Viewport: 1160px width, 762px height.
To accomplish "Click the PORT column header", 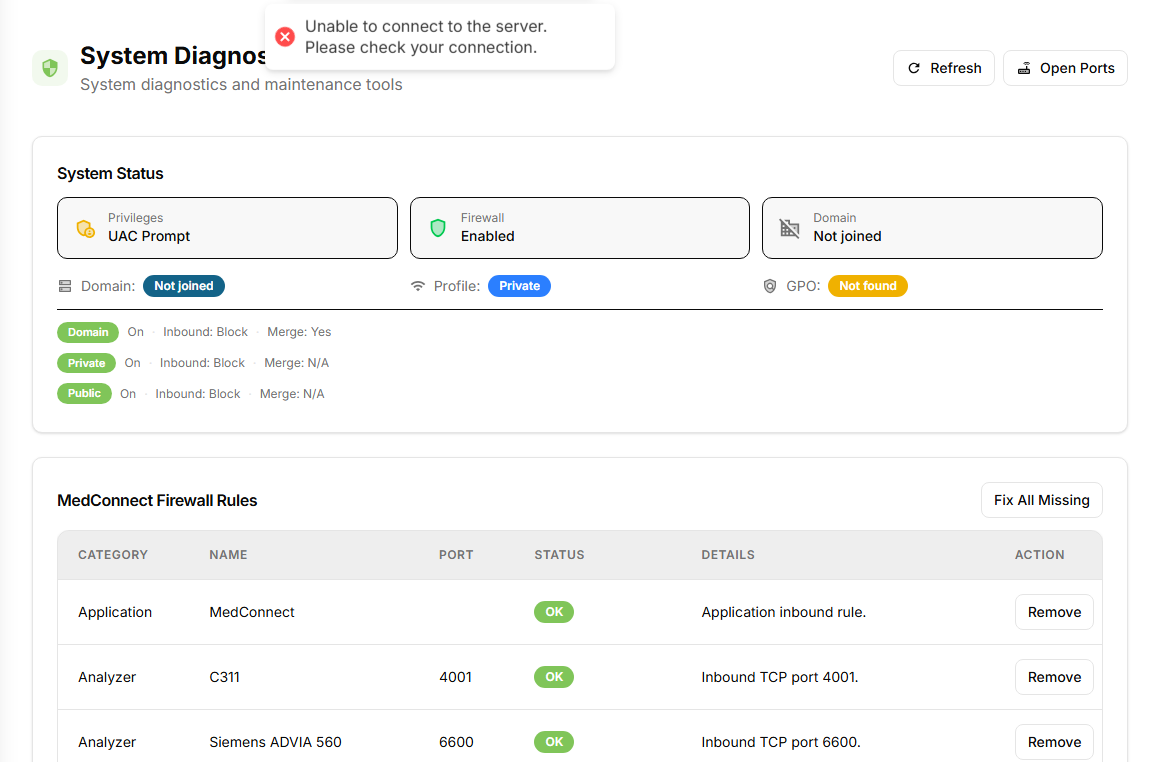I will tap(456, 555).
